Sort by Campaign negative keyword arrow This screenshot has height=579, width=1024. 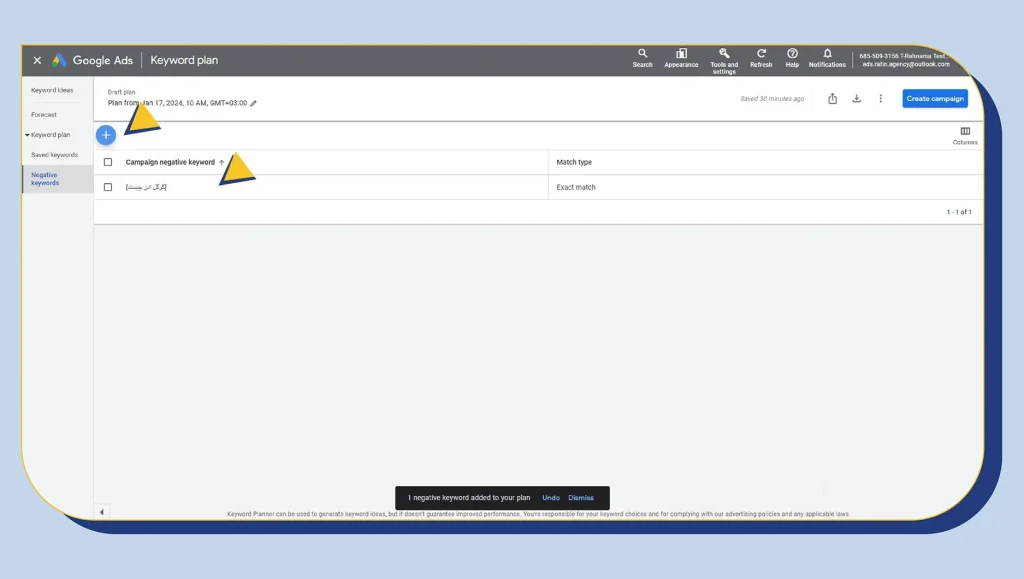pyautogui.click(x=221, y=163)
